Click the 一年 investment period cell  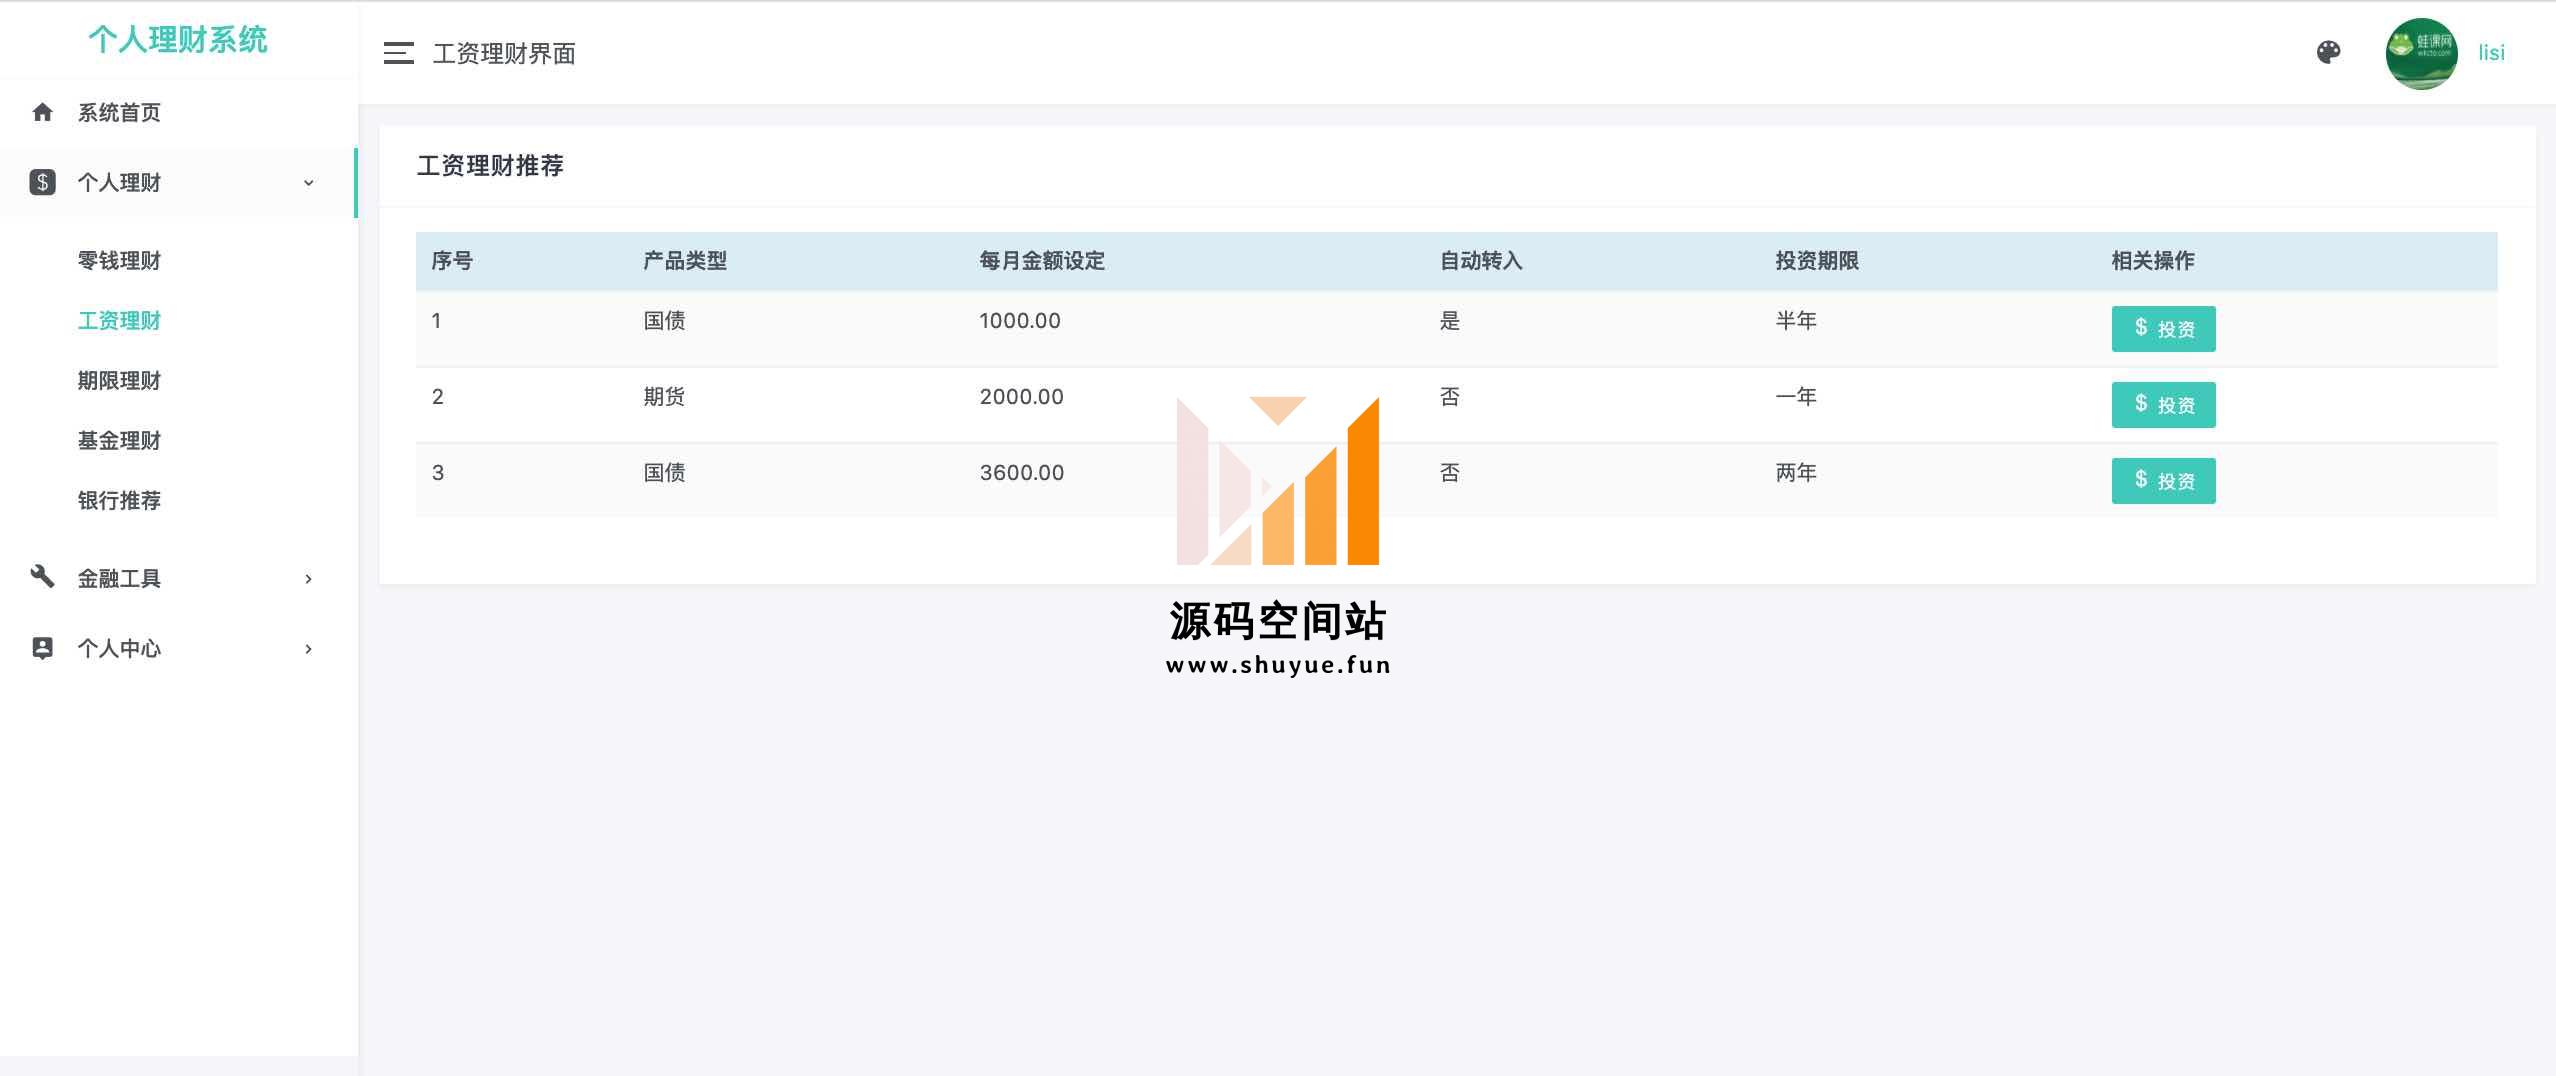click(x=1796, y=397)
